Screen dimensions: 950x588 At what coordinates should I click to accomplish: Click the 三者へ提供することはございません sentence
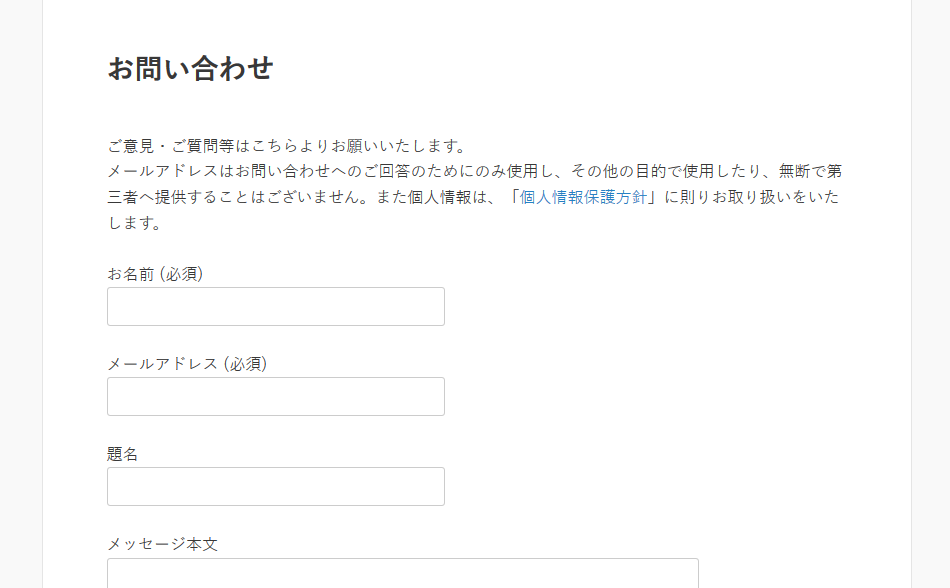[x=238, y=197]
